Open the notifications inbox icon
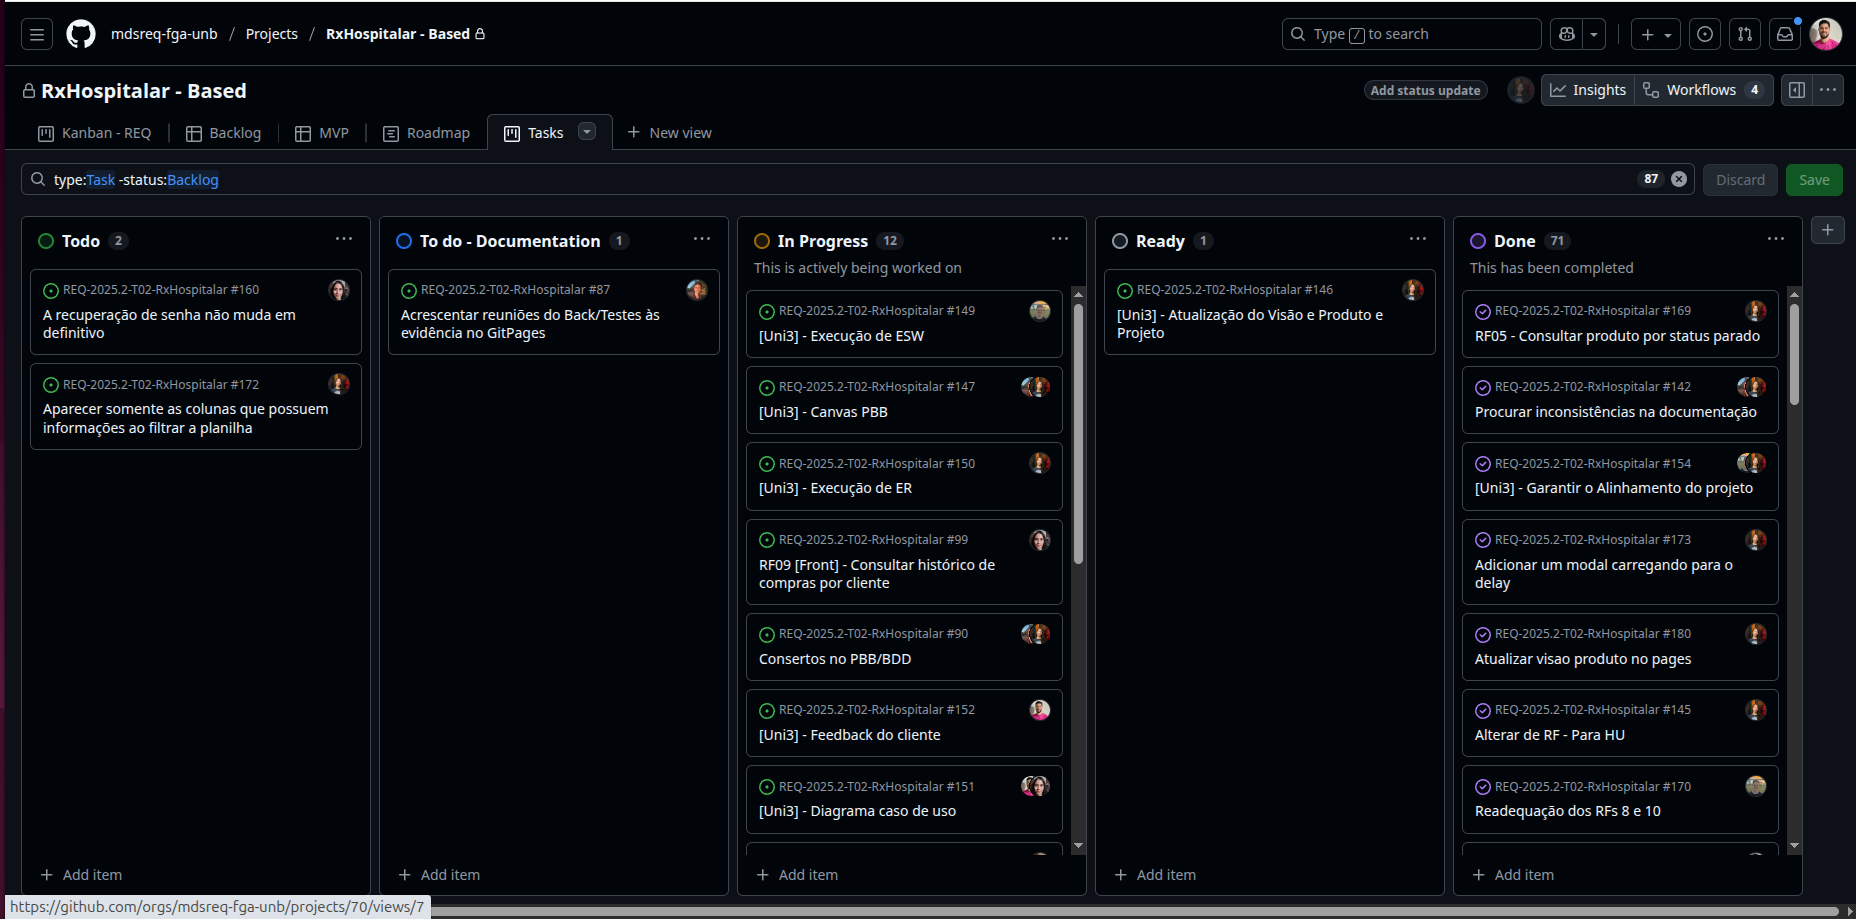Image resolution: width=1856 pixels, height=919 pixels. click(x=1785, y=34)
